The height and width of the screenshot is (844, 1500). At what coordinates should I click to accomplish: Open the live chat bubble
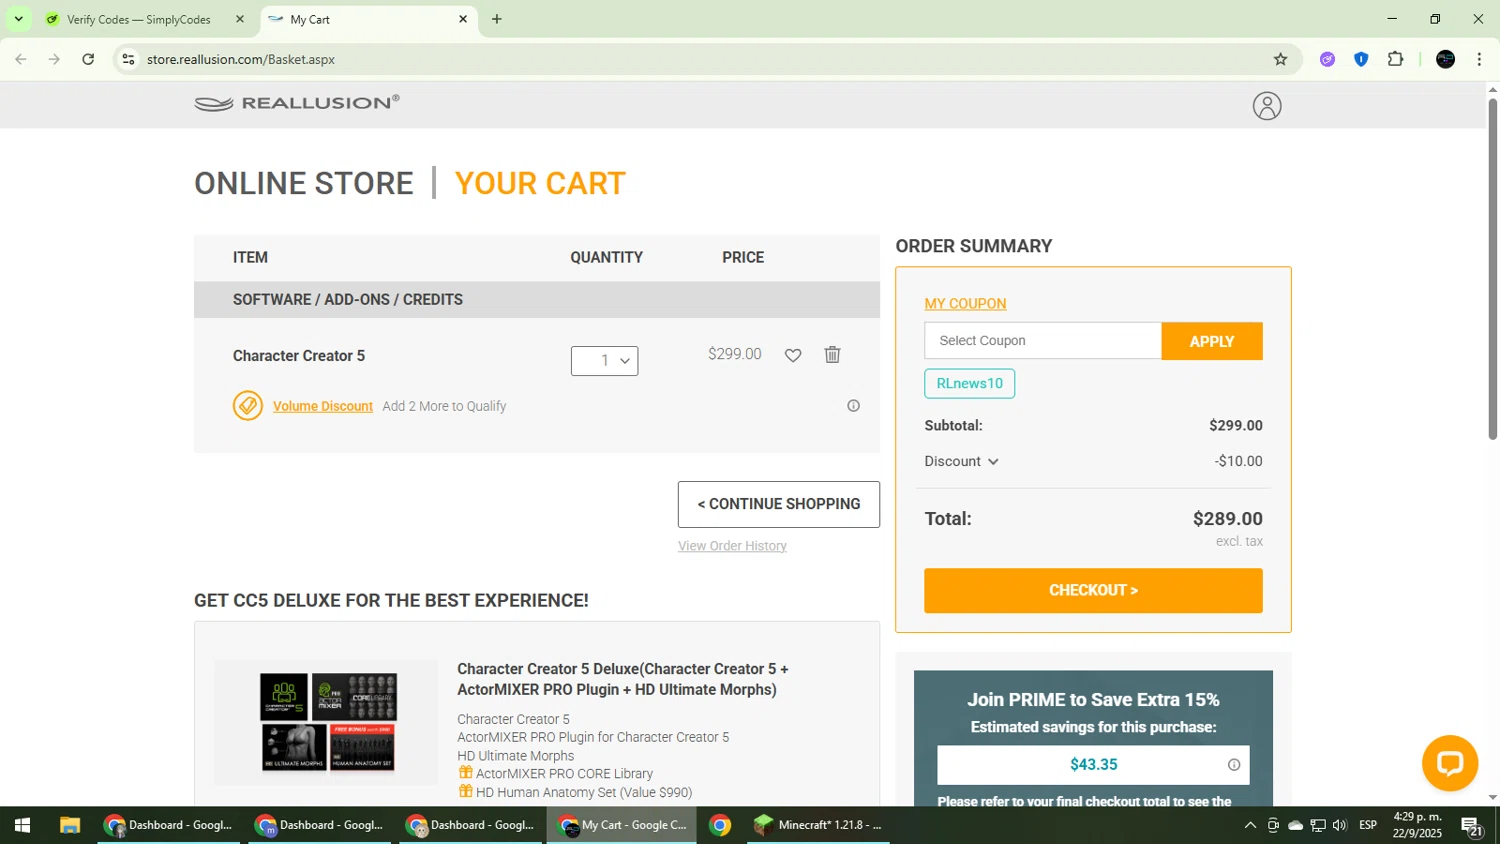pyautogui.click(x=1450, y=764)
